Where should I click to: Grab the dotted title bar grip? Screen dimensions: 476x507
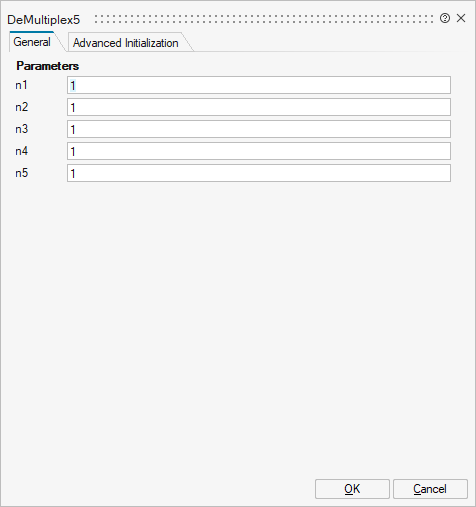pos(264,19)
